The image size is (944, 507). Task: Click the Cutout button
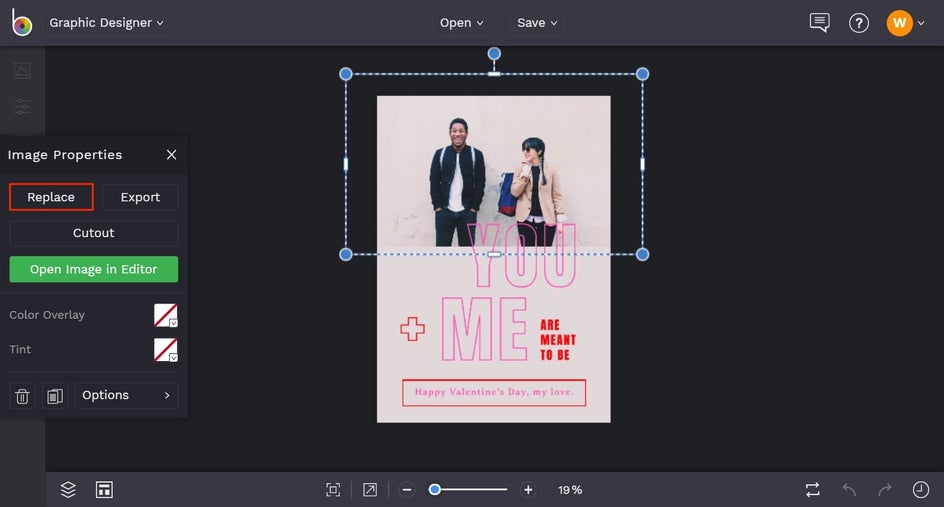[x=93, y=233]
